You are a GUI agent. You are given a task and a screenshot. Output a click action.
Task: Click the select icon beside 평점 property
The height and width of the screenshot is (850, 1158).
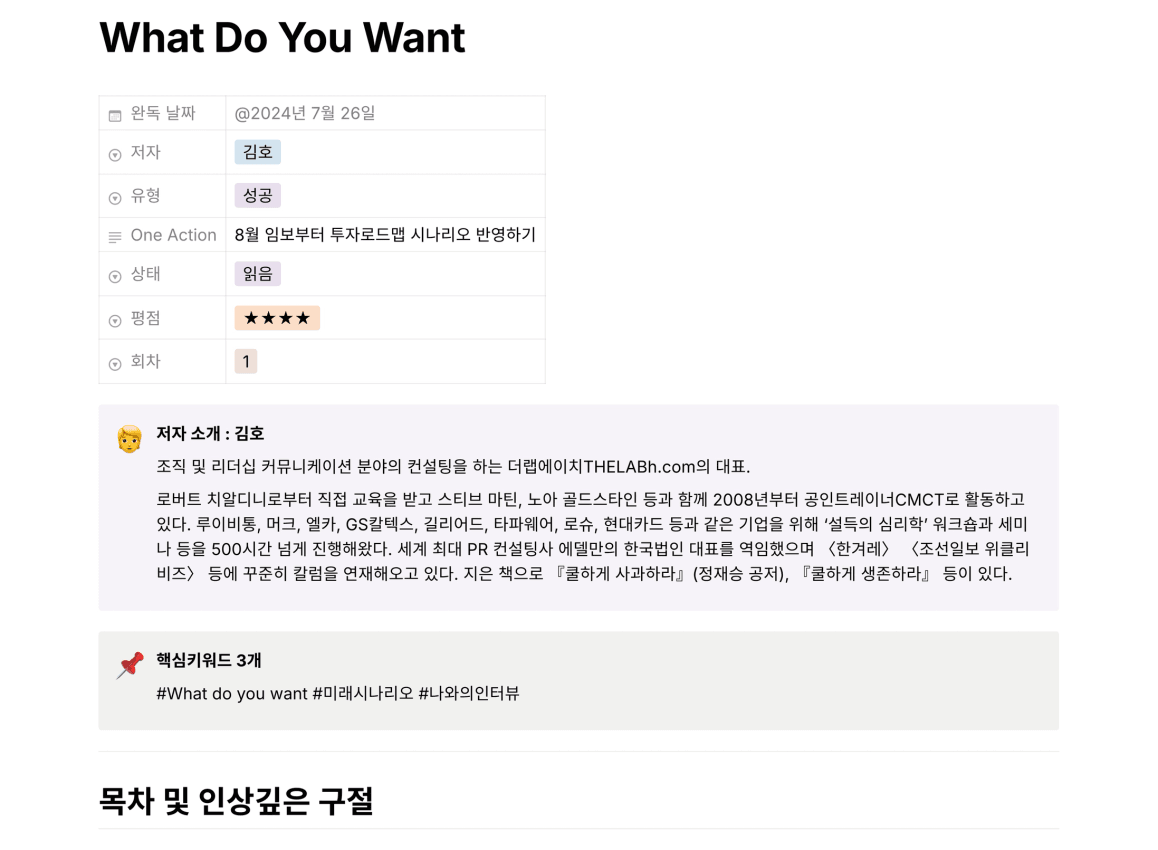(114, 321)
